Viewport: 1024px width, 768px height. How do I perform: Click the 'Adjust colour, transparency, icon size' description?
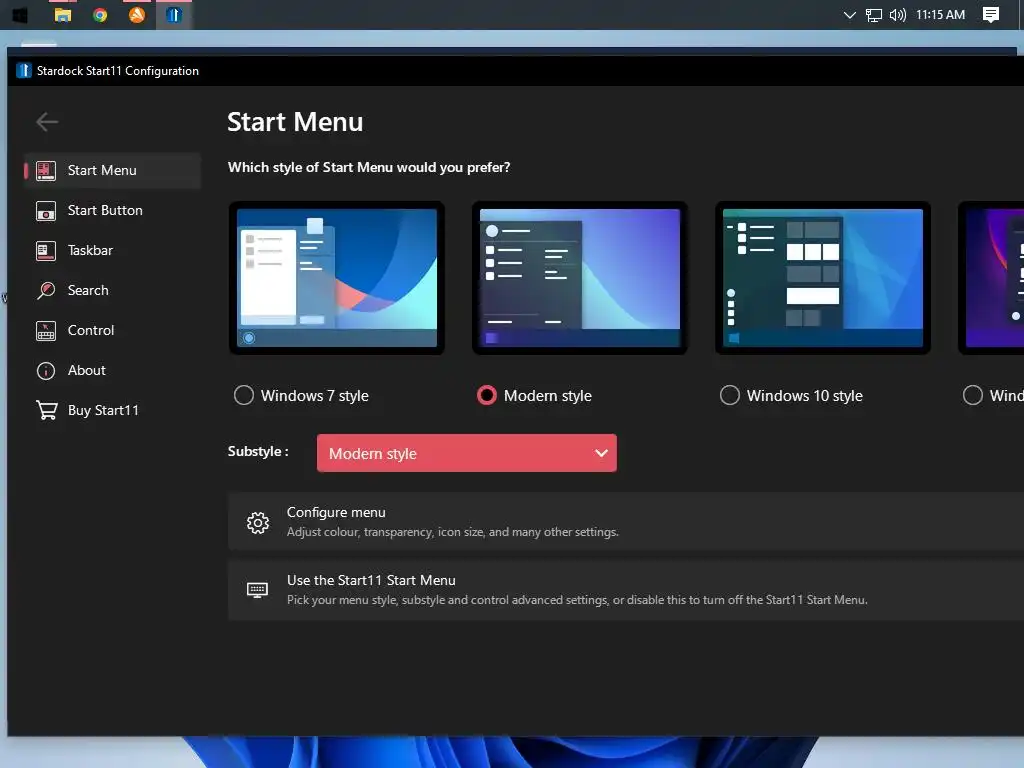pos(453,532)
